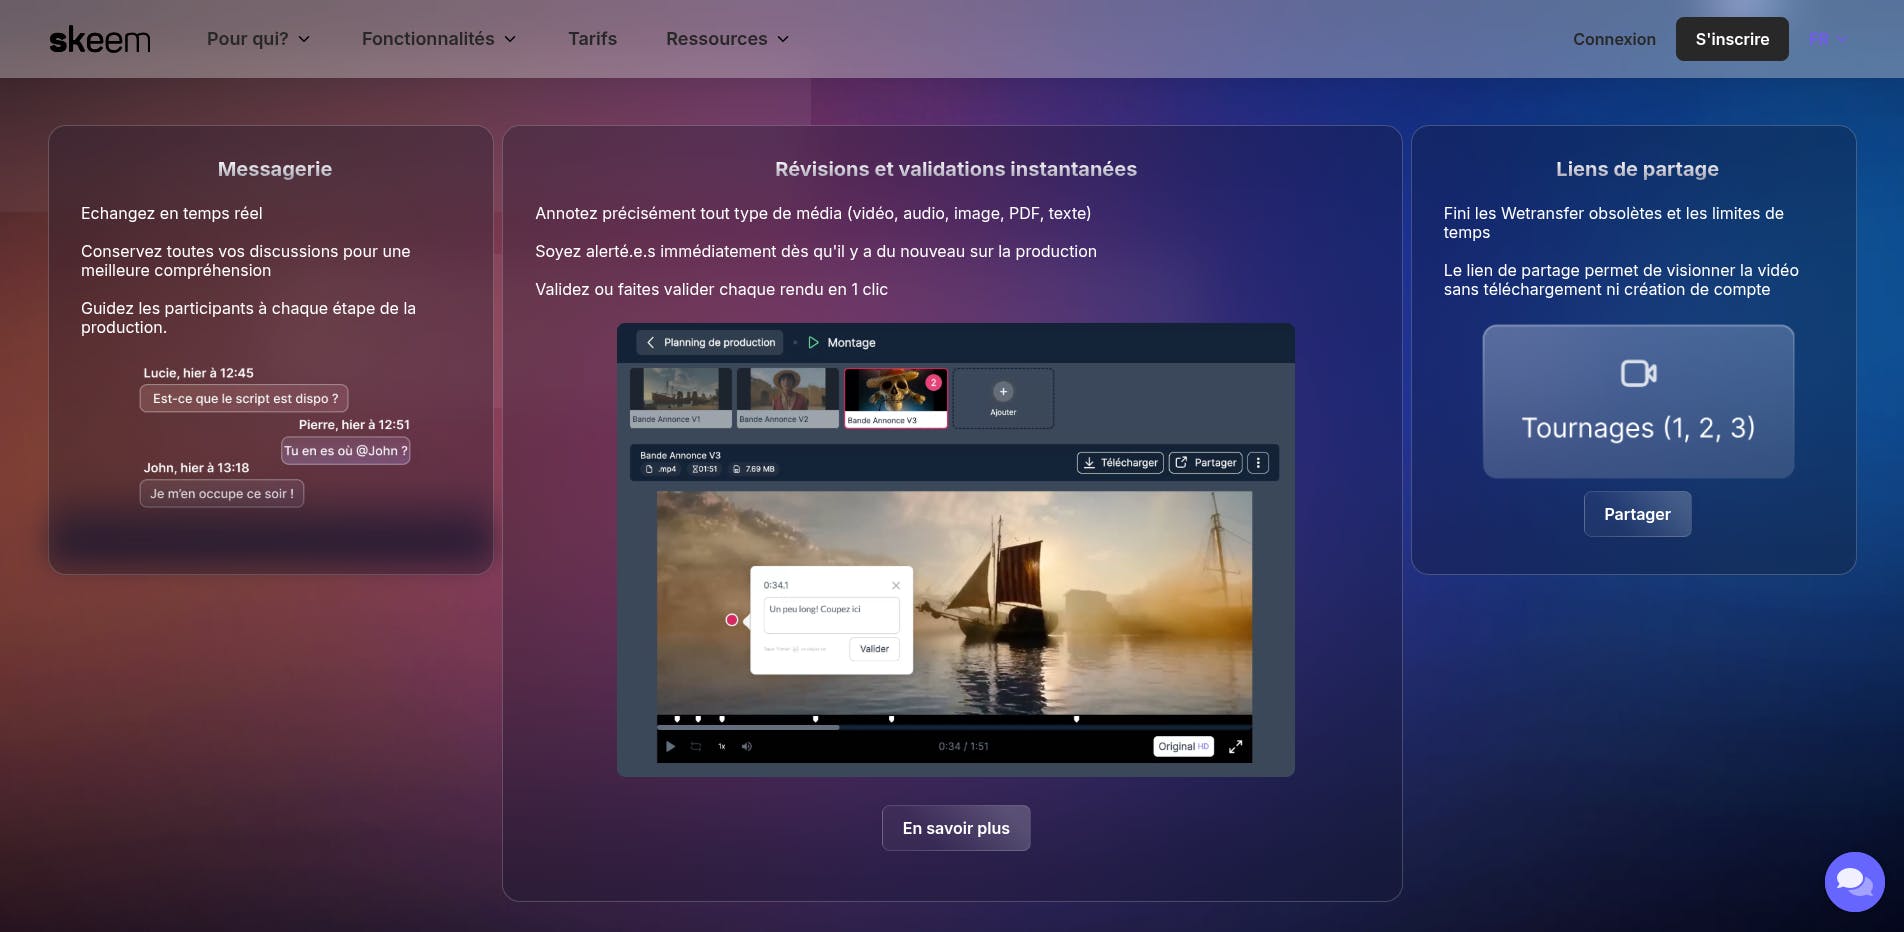Click the 'Tu en es où @John ?' message
1904x932 pixels.
point(345,451)
